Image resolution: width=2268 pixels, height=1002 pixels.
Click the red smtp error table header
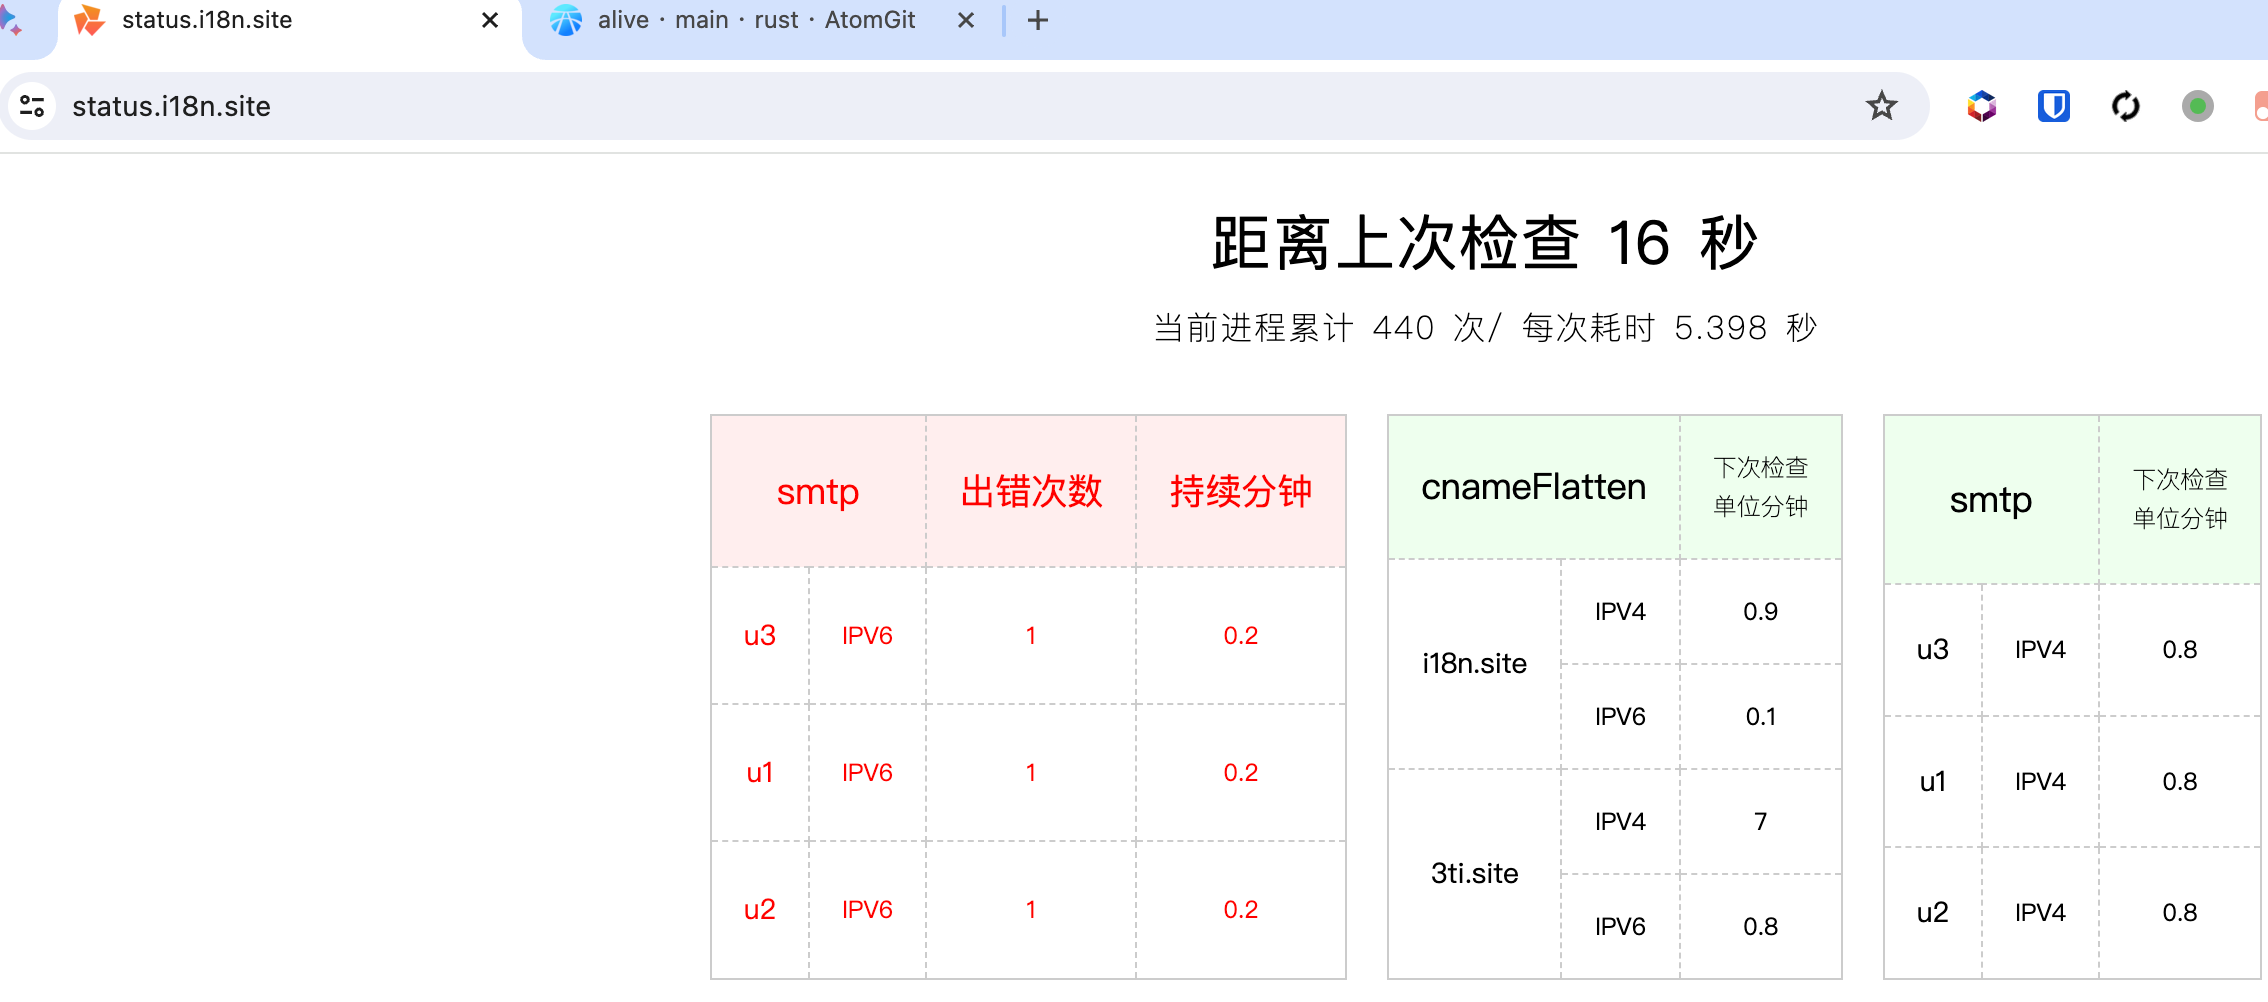tap(817, 492)
